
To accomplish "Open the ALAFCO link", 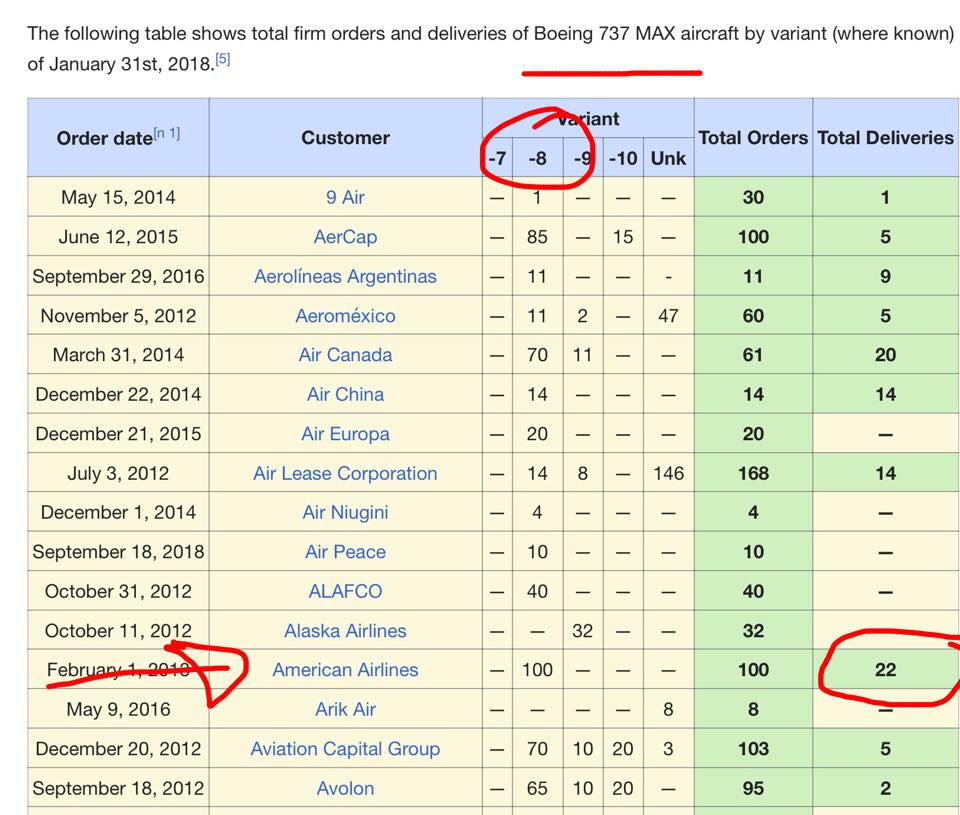I will point(345,592).
